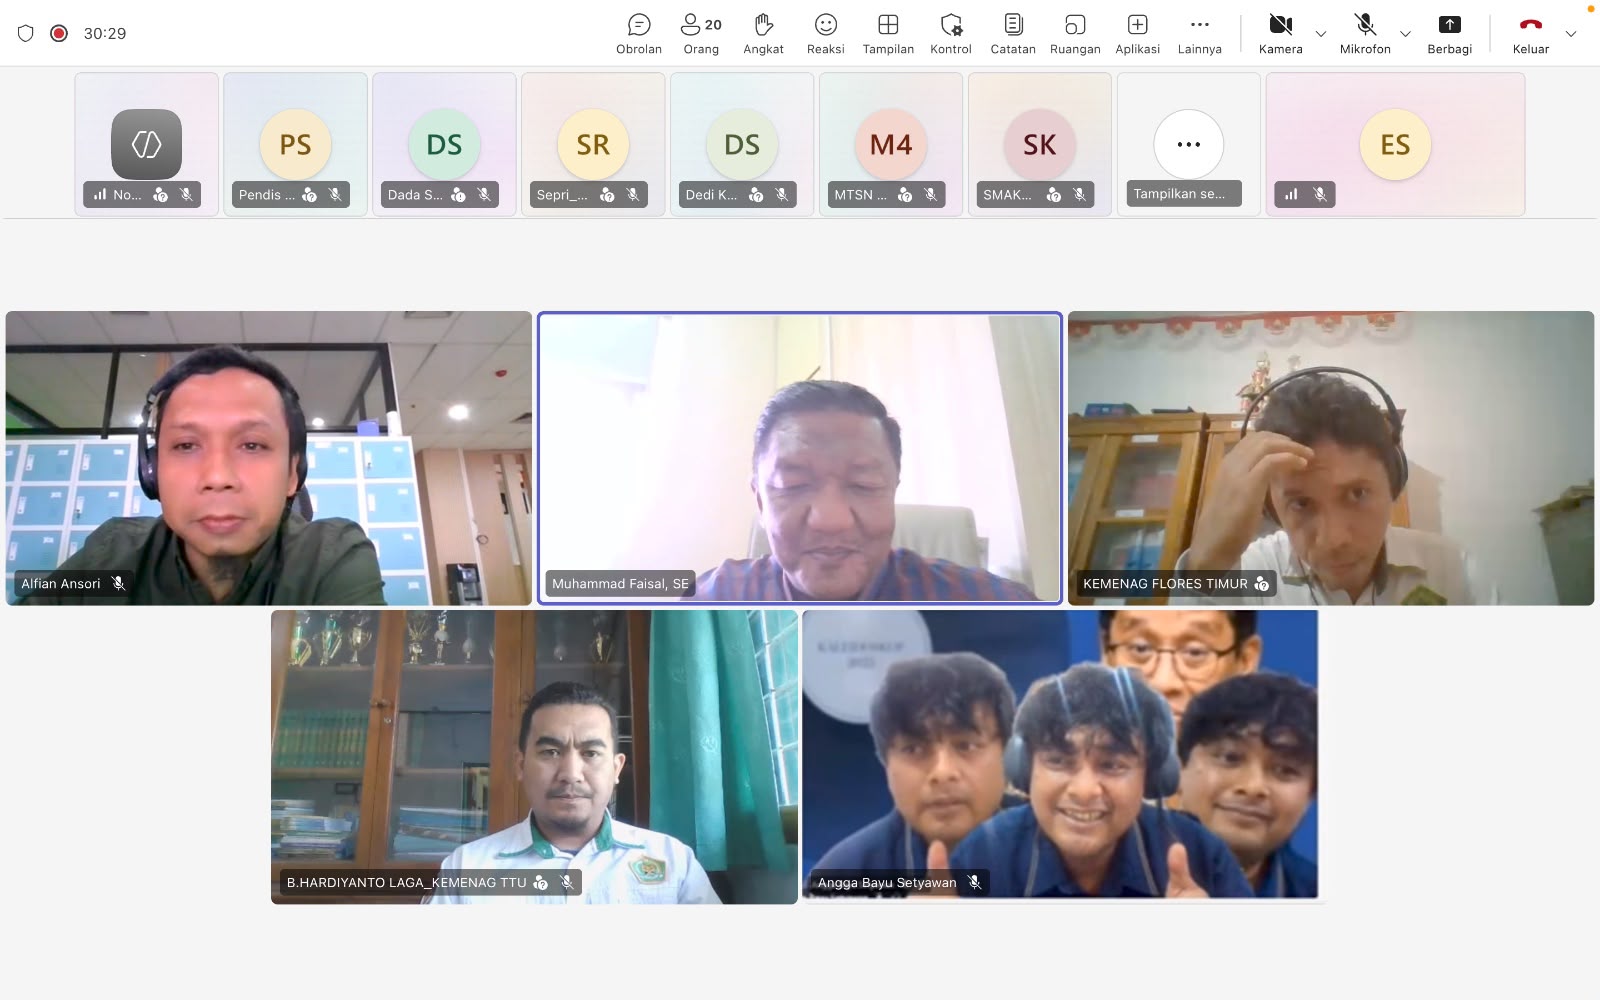Click the recording indicator icon
Image resolution: width=1600 pixels, height=1000 pixels.
point(59,33)
